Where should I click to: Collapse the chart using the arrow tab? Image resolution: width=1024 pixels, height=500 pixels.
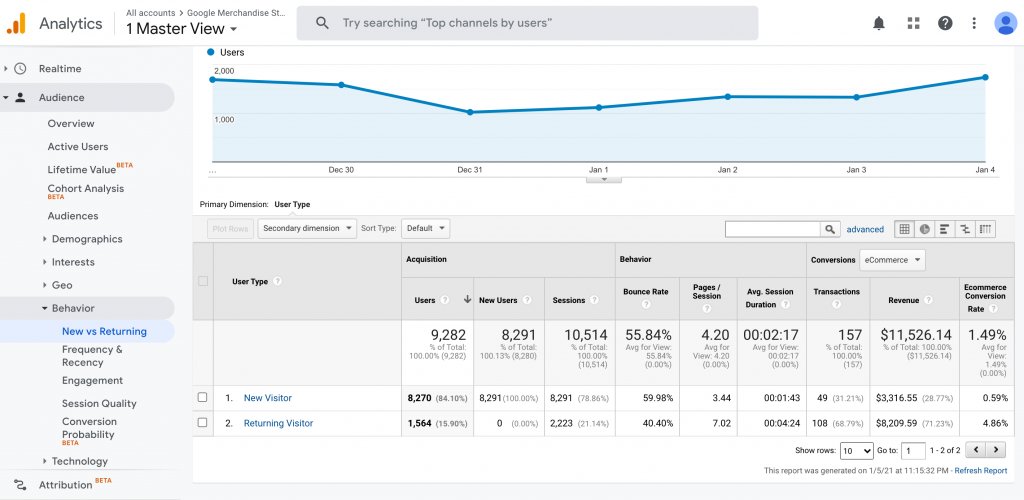603,179
